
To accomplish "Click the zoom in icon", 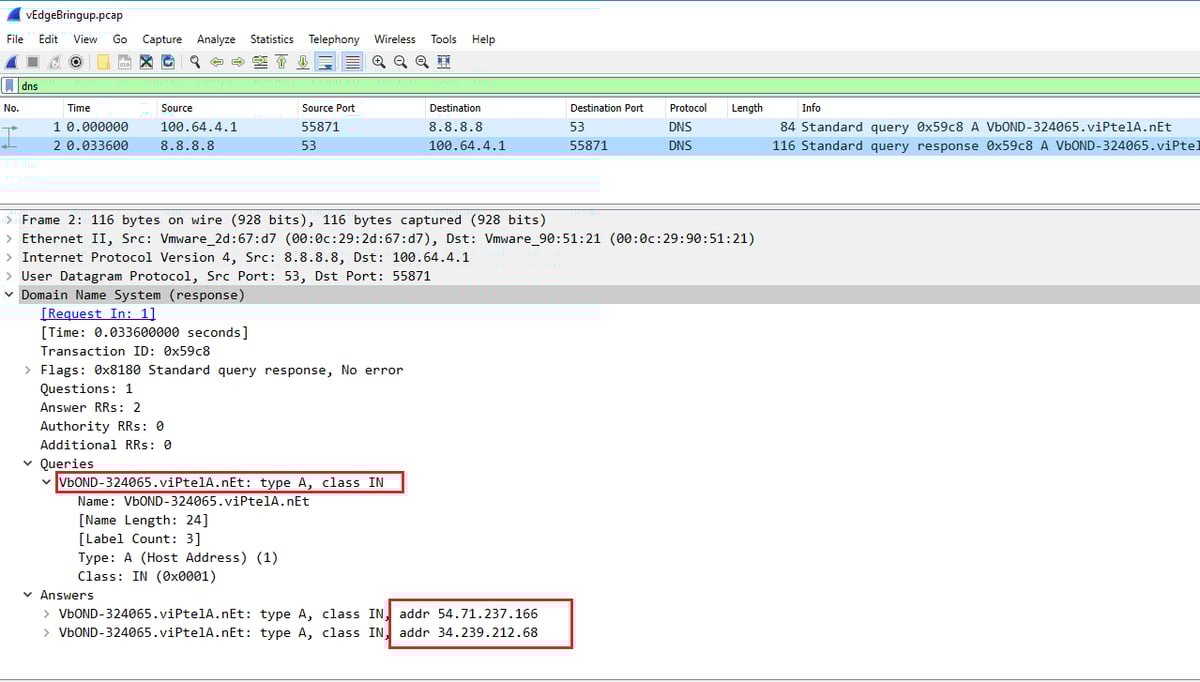I will click(x=378, y=62).
